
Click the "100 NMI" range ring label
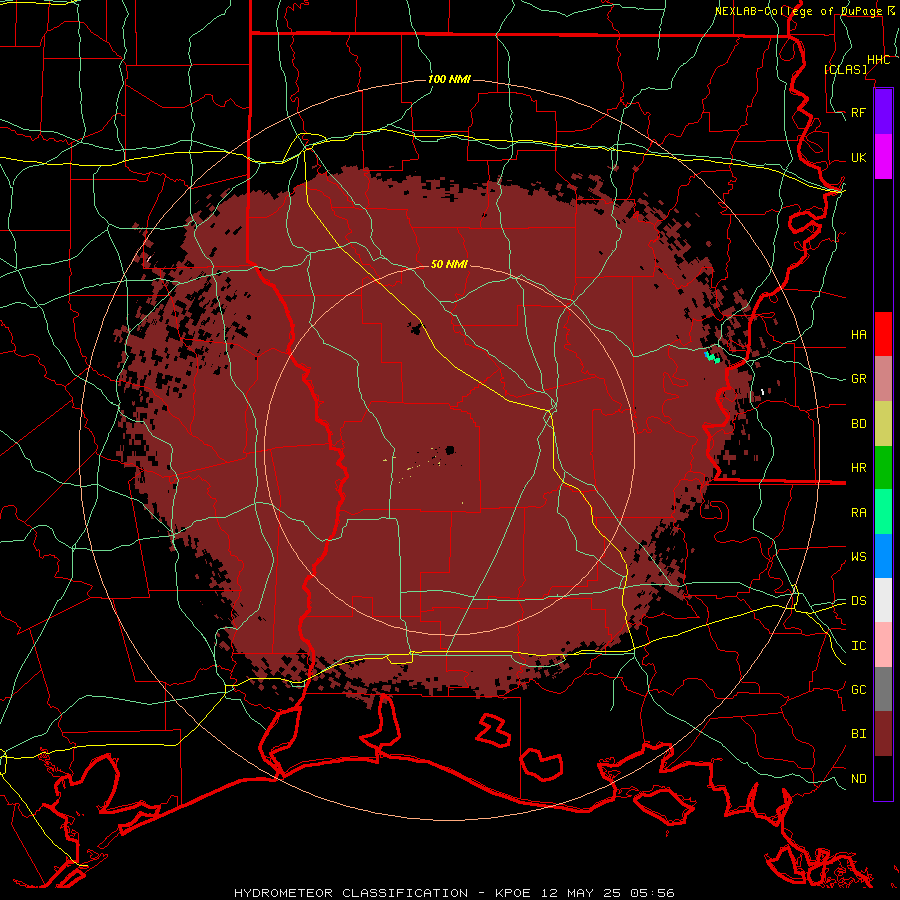coord(449,79)
